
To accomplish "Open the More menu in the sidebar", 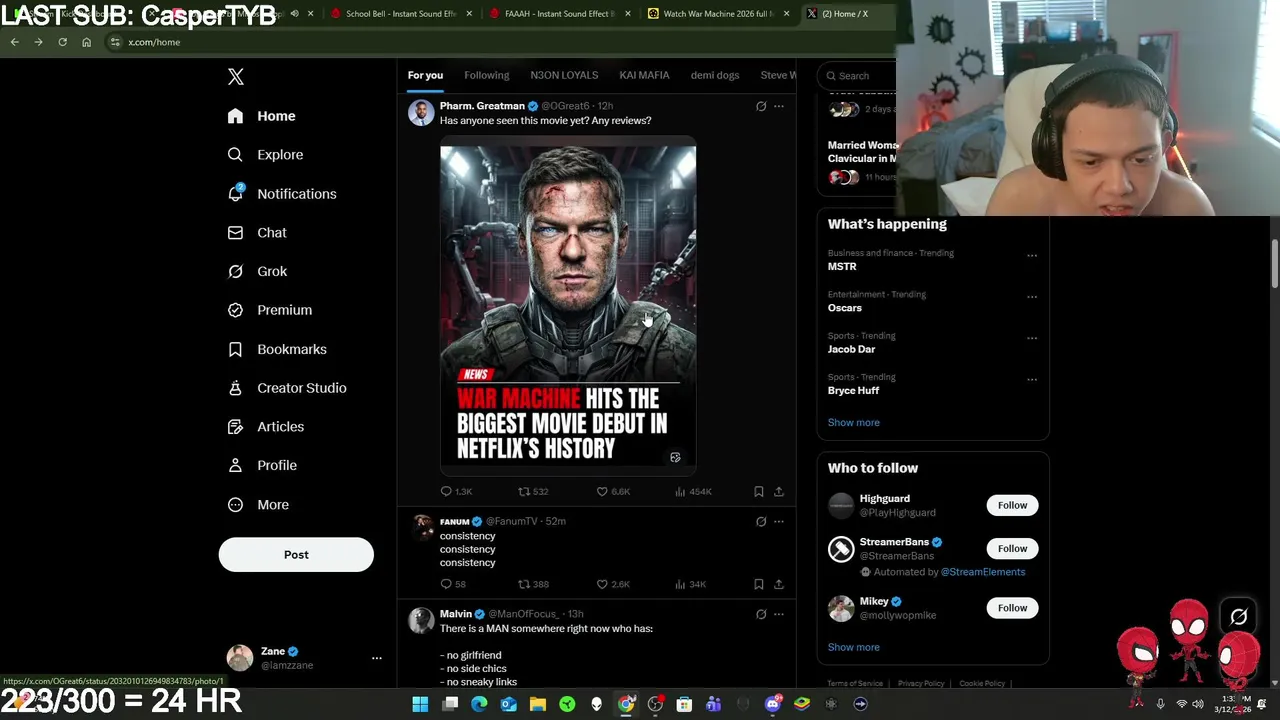I will pos(258,505).
